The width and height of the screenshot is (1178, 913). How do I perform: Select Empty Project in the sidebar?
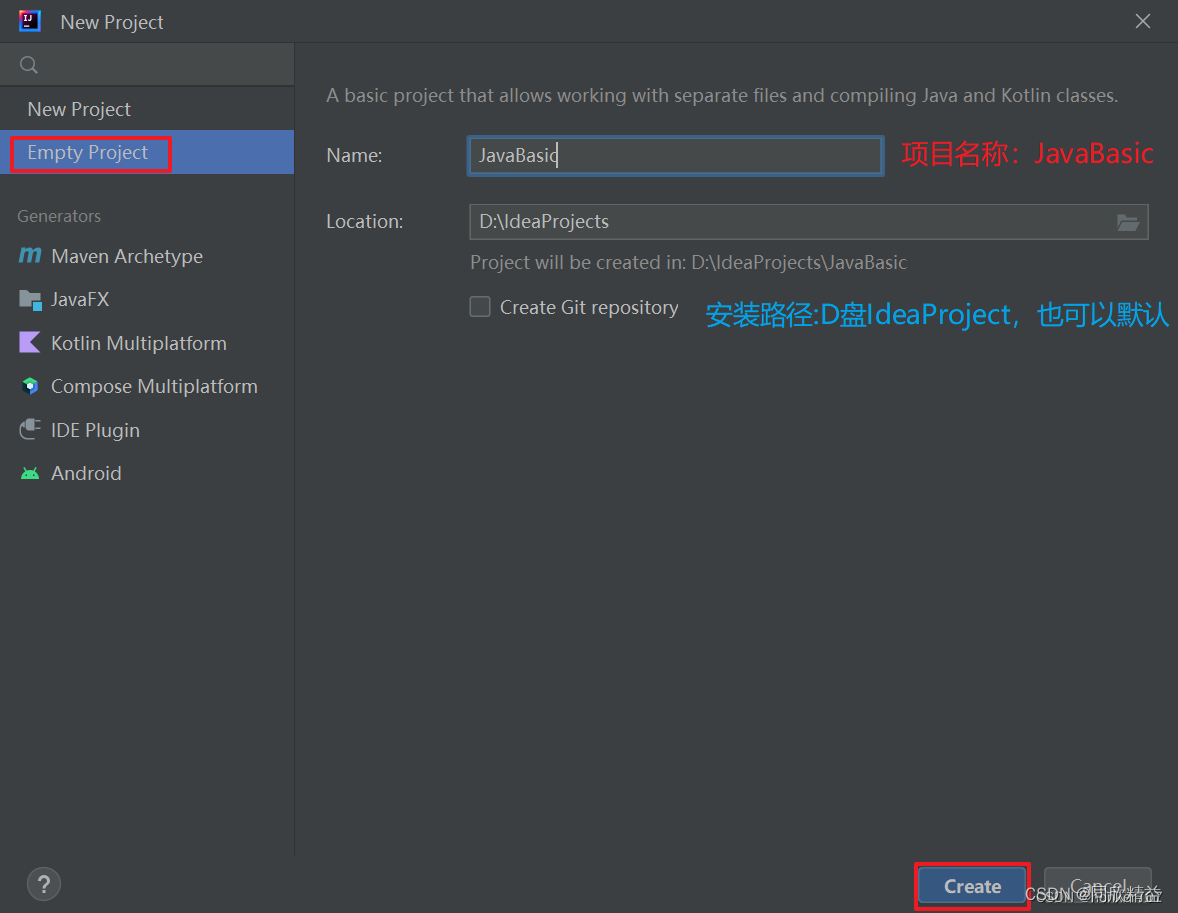[x=147, y=153]
